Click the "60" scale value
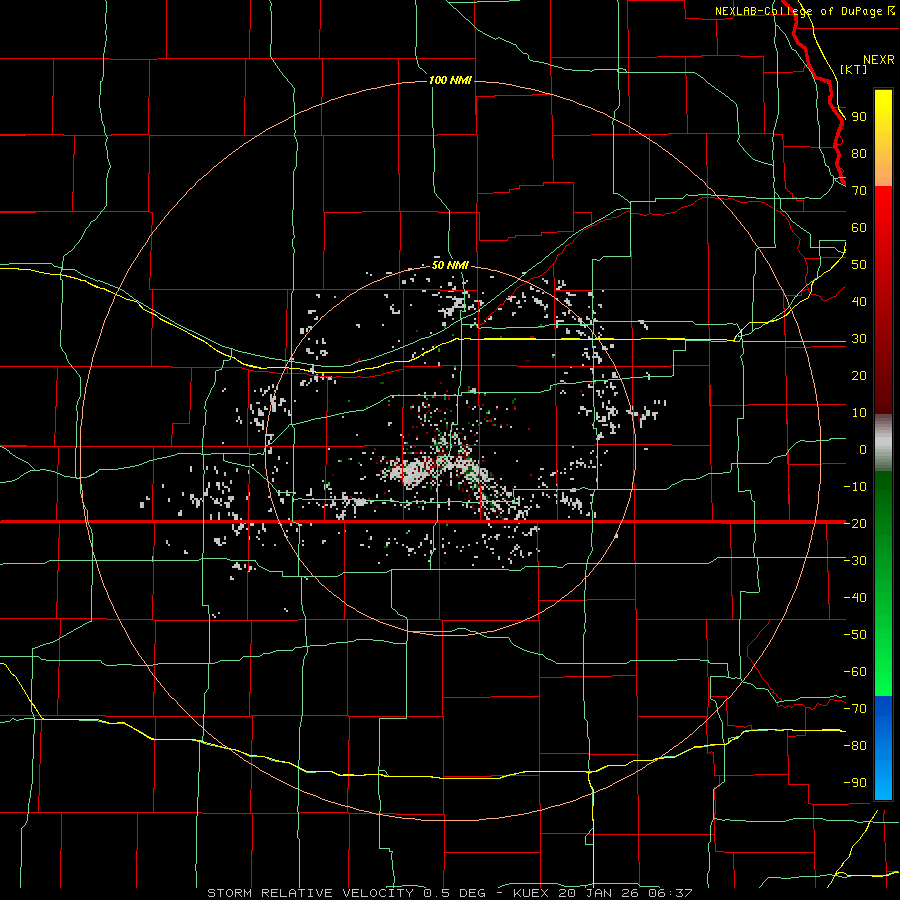Image resolution: width=900 pixels, height=900 pixels. pyautogui.click(x=859, y=228)
